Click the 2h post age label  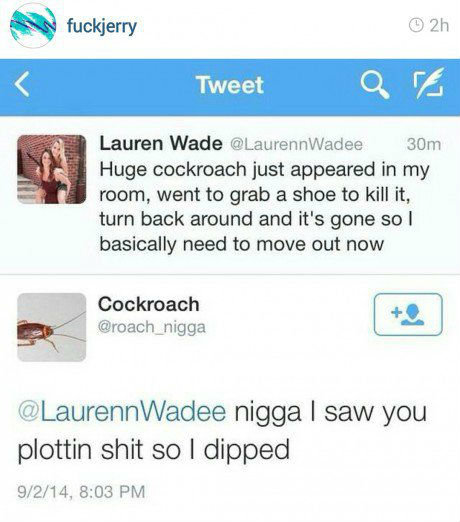pyautogui.click(x=439, y=26)
